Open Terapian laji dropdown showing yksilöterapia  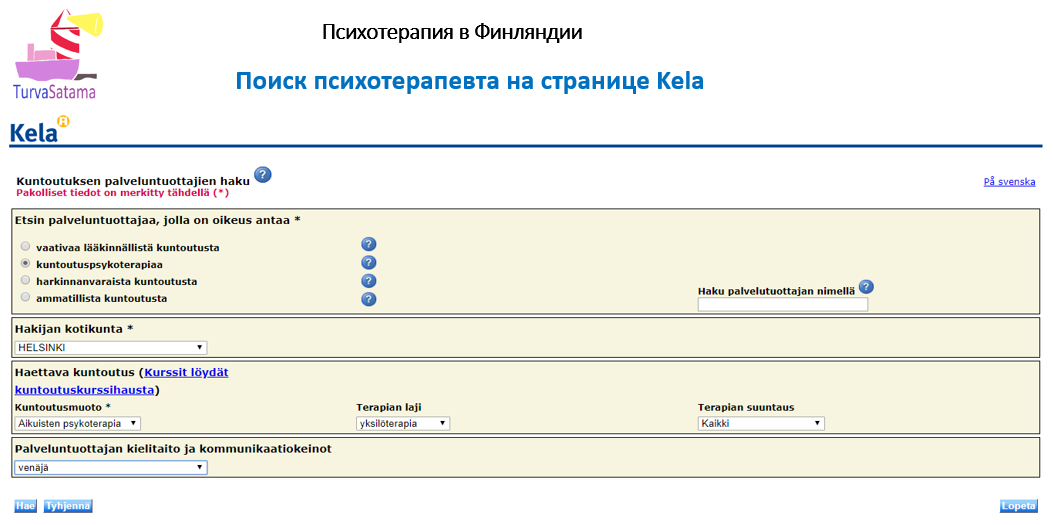pyautogui.click(x=403, y=423)
